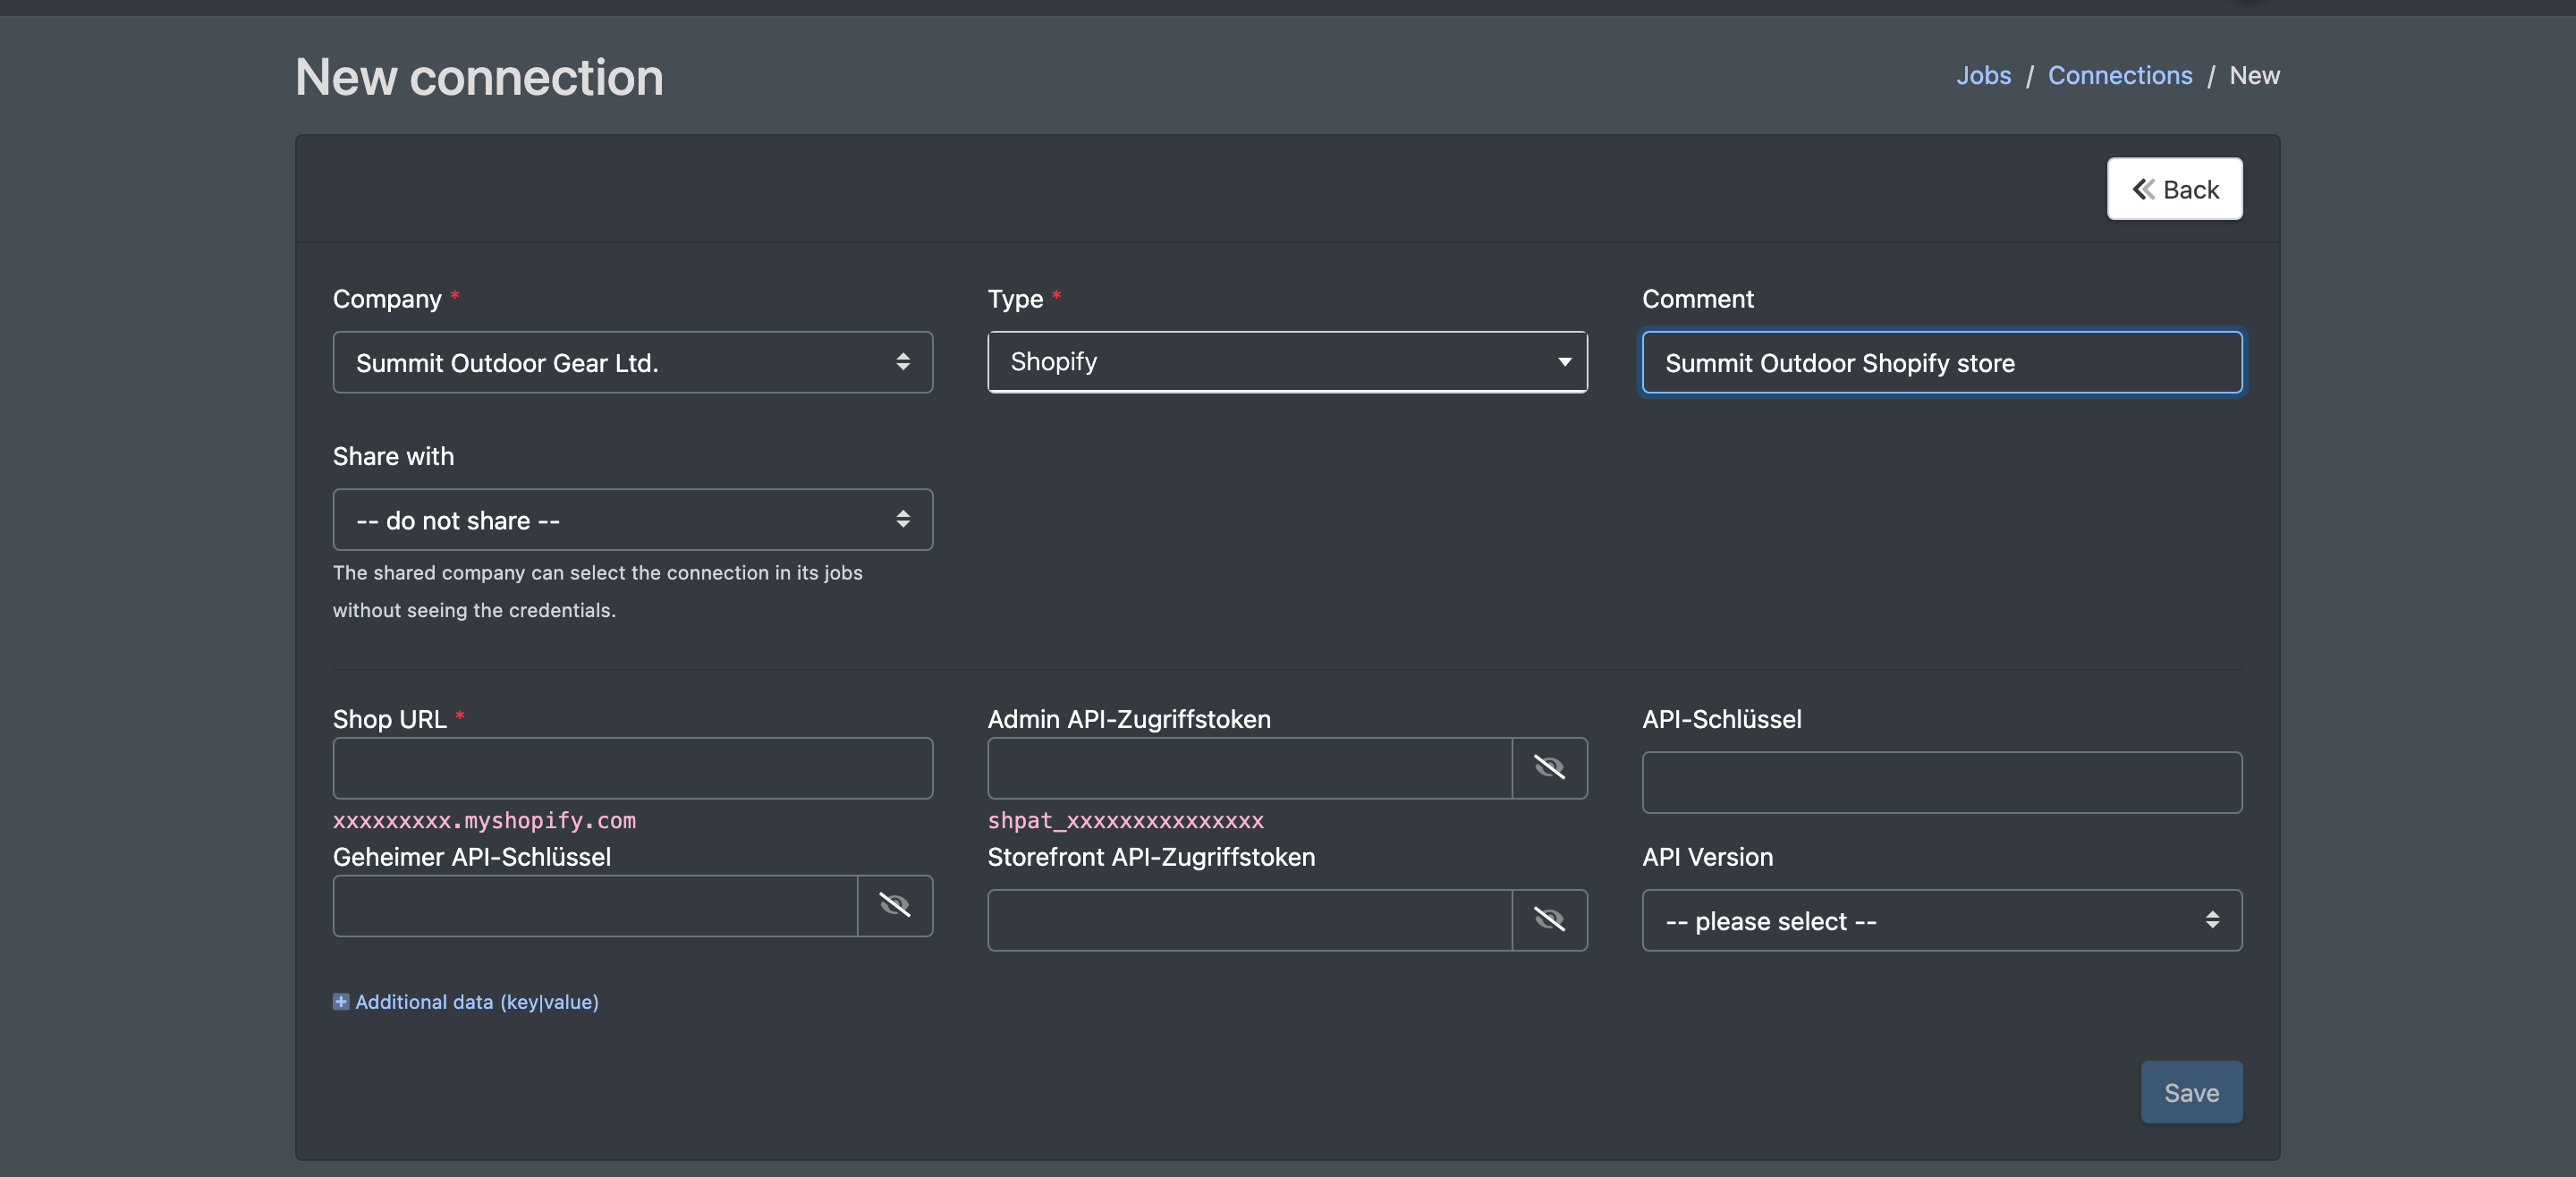
Task: Go to Connections breadcrumb link
Action: point(2119,75)
